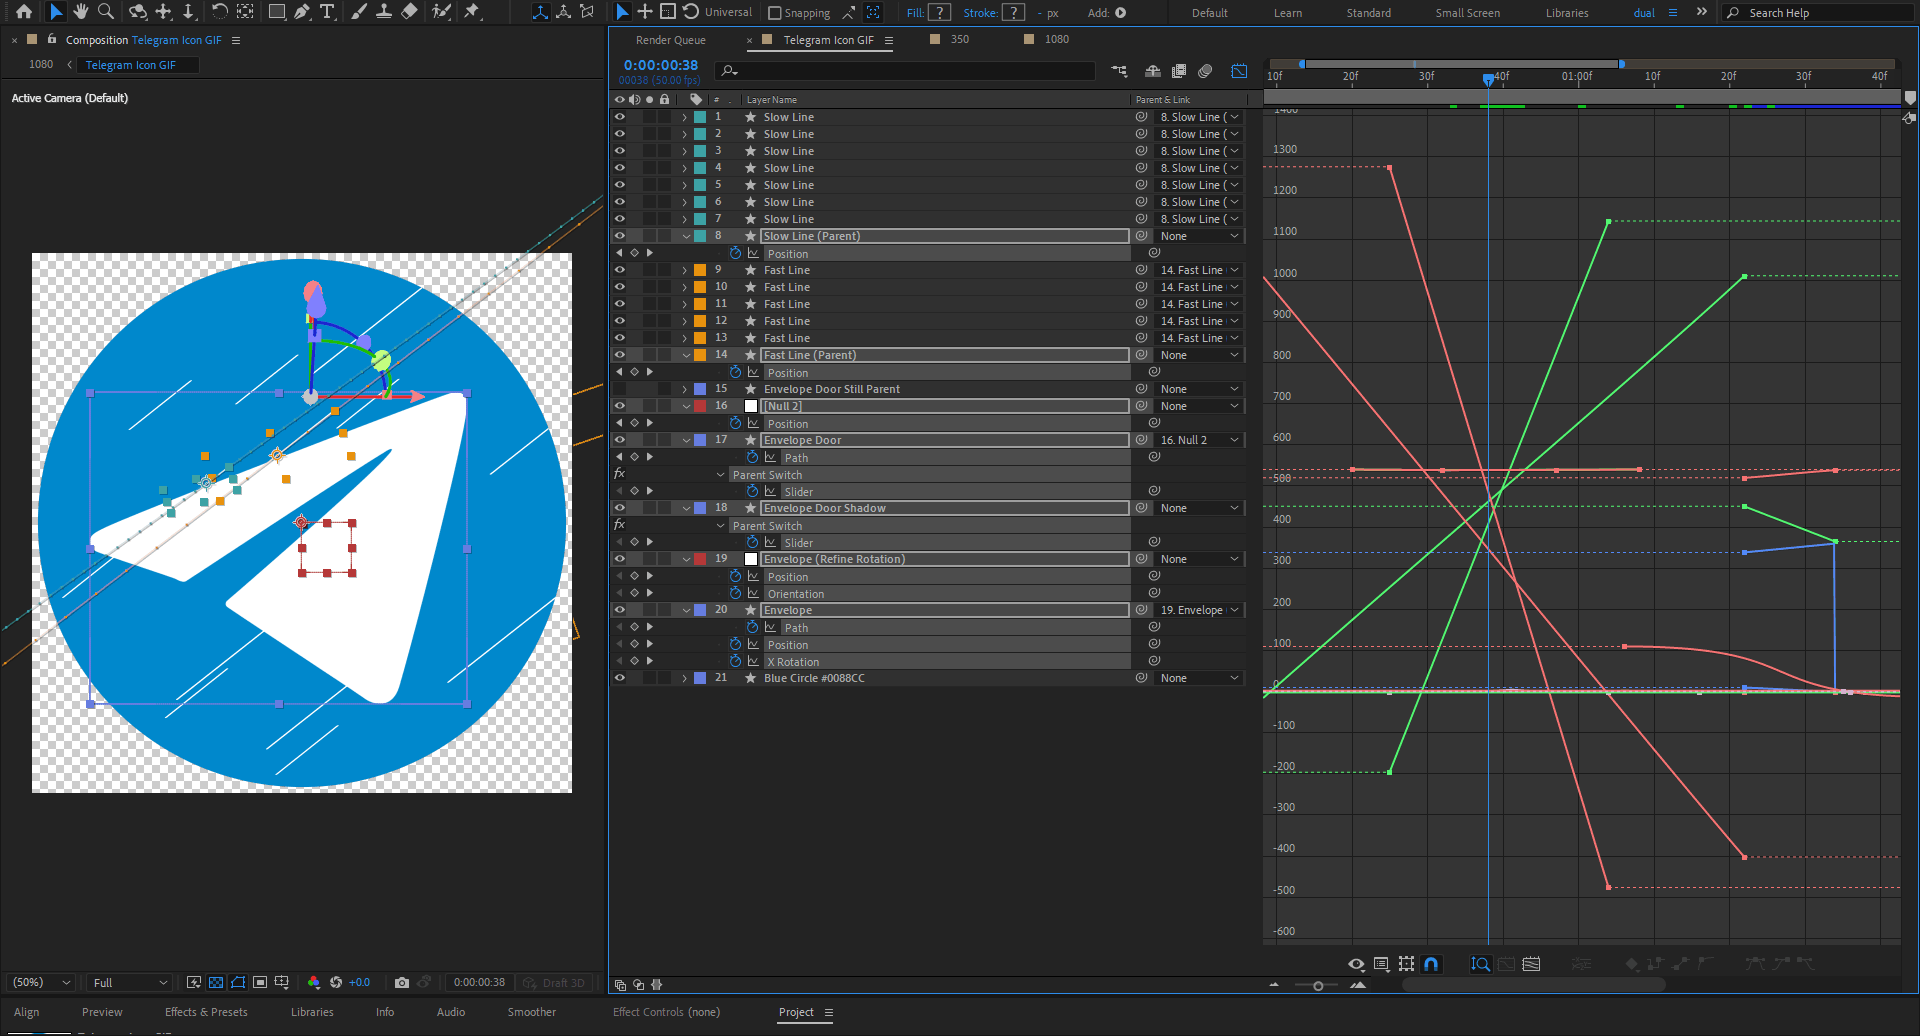Viewport: 1920px width, 1036px height.
Task: Click the Draft 3D button
Action: tap(555, 983)
